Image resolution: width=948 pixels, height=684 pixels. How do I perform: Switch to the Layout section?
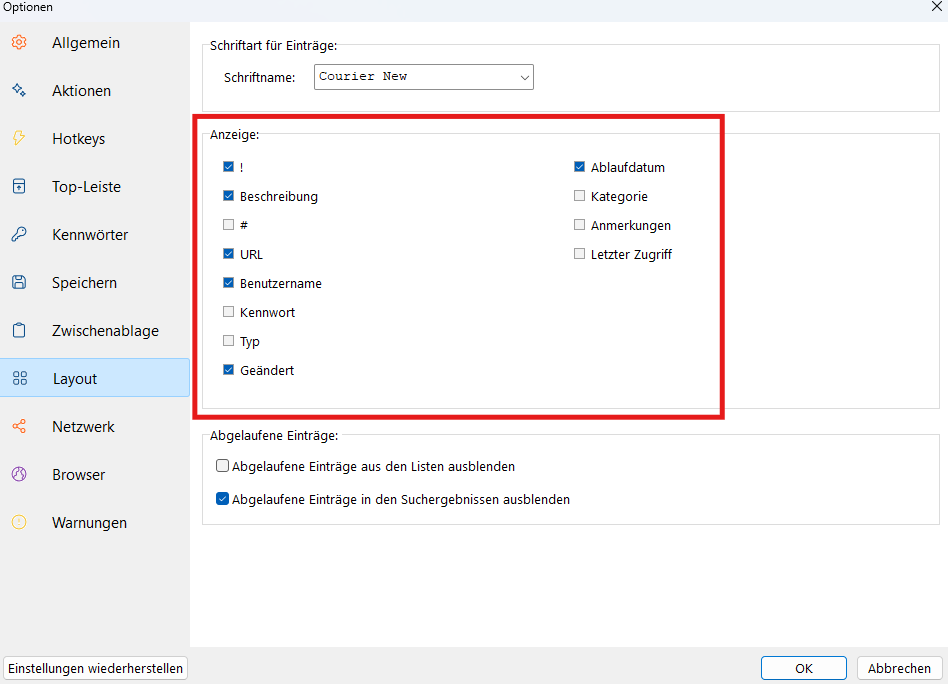click(x=95, y=378)
